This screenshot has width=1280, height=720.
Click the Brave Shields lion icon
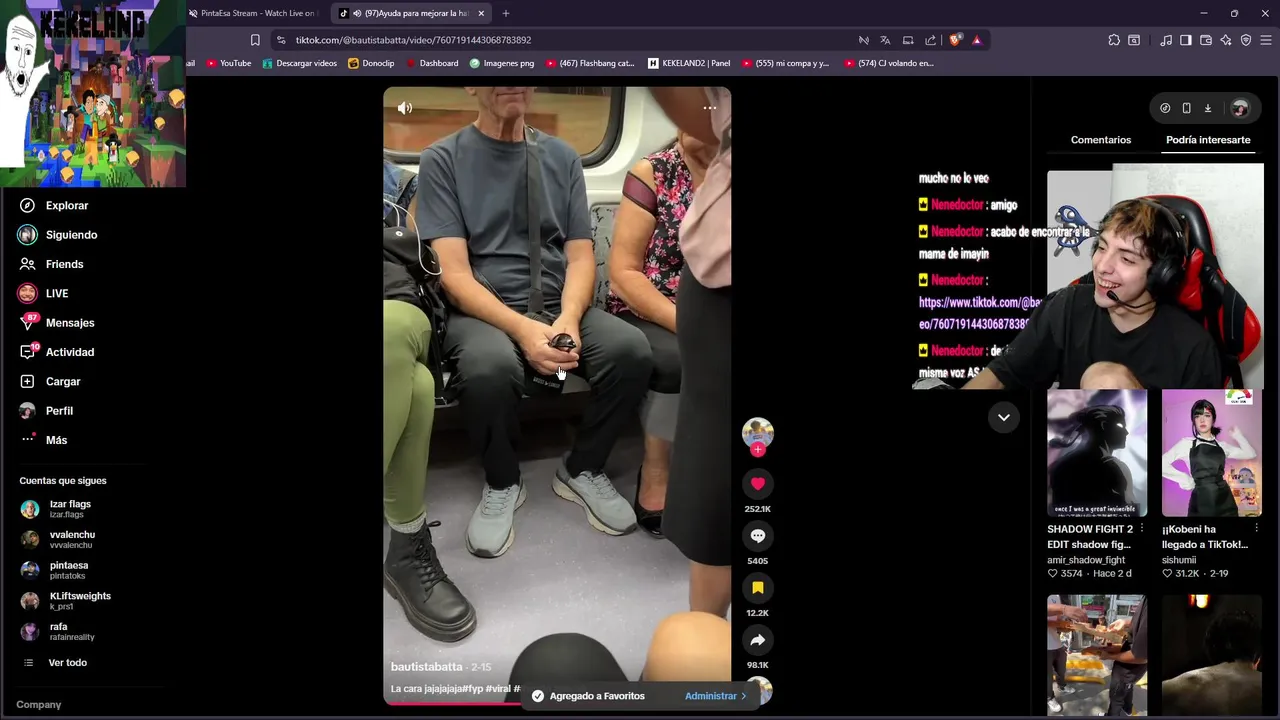955,40
